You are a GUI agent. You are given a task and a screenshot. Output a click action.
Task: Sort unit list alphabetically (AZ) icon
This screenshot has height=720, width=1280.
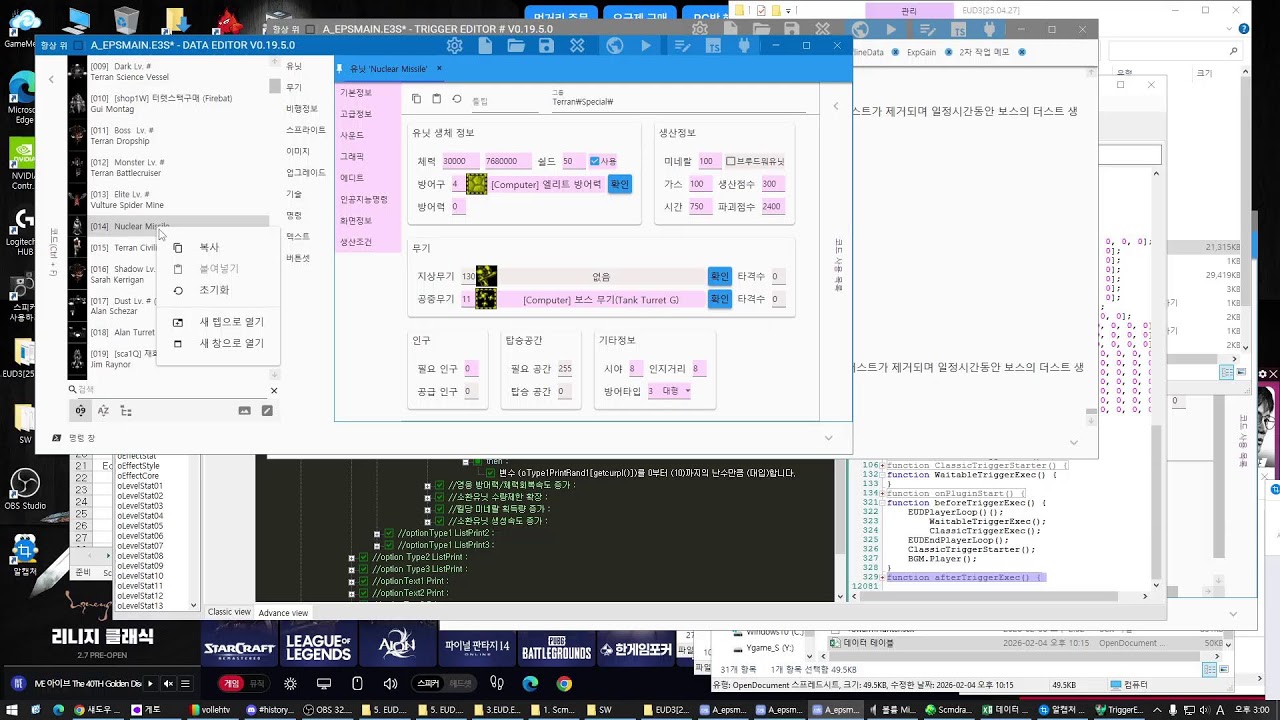pyautogui.click(x=103, y=411)
